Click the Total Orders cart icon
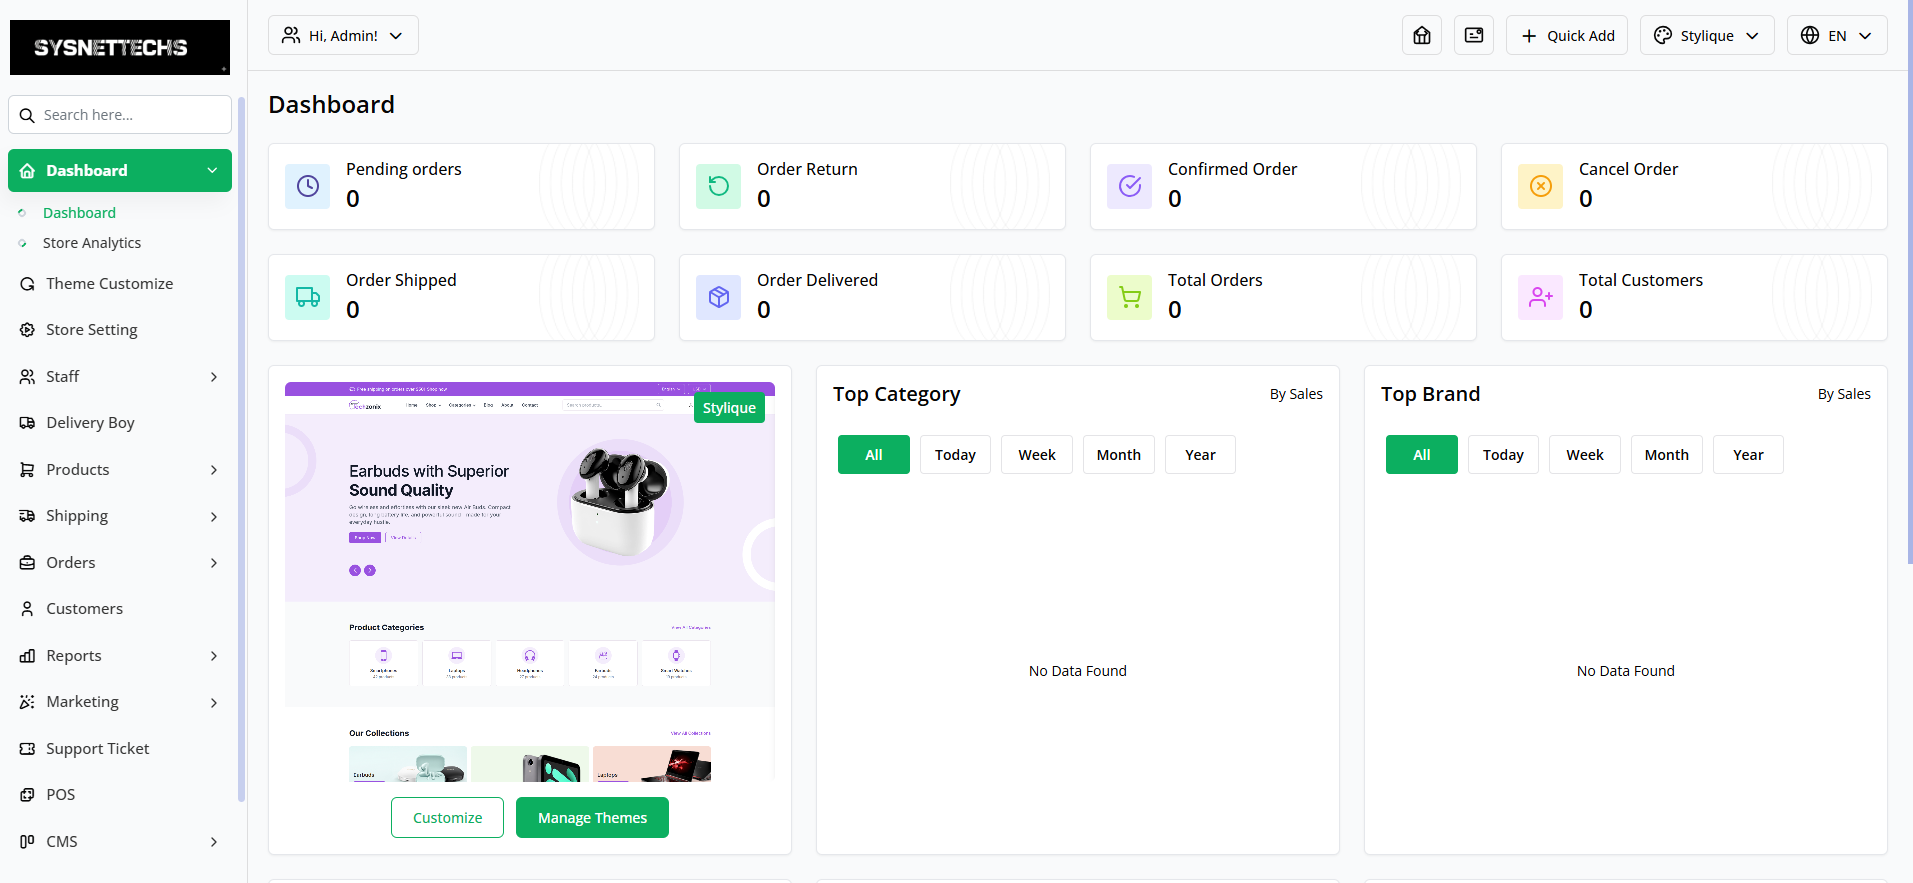 1129,298
